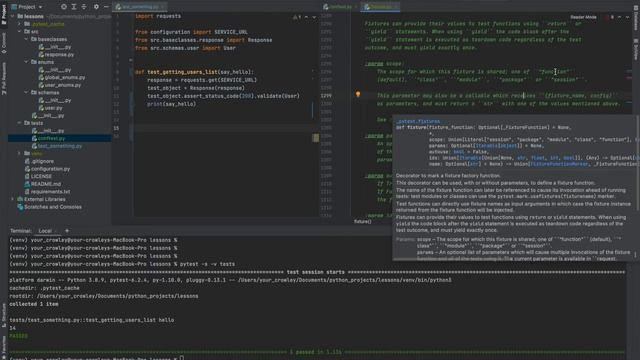Click the External Libraries icon
The height and width of the screenshot is (360, 640).
[x=20, y=199]
